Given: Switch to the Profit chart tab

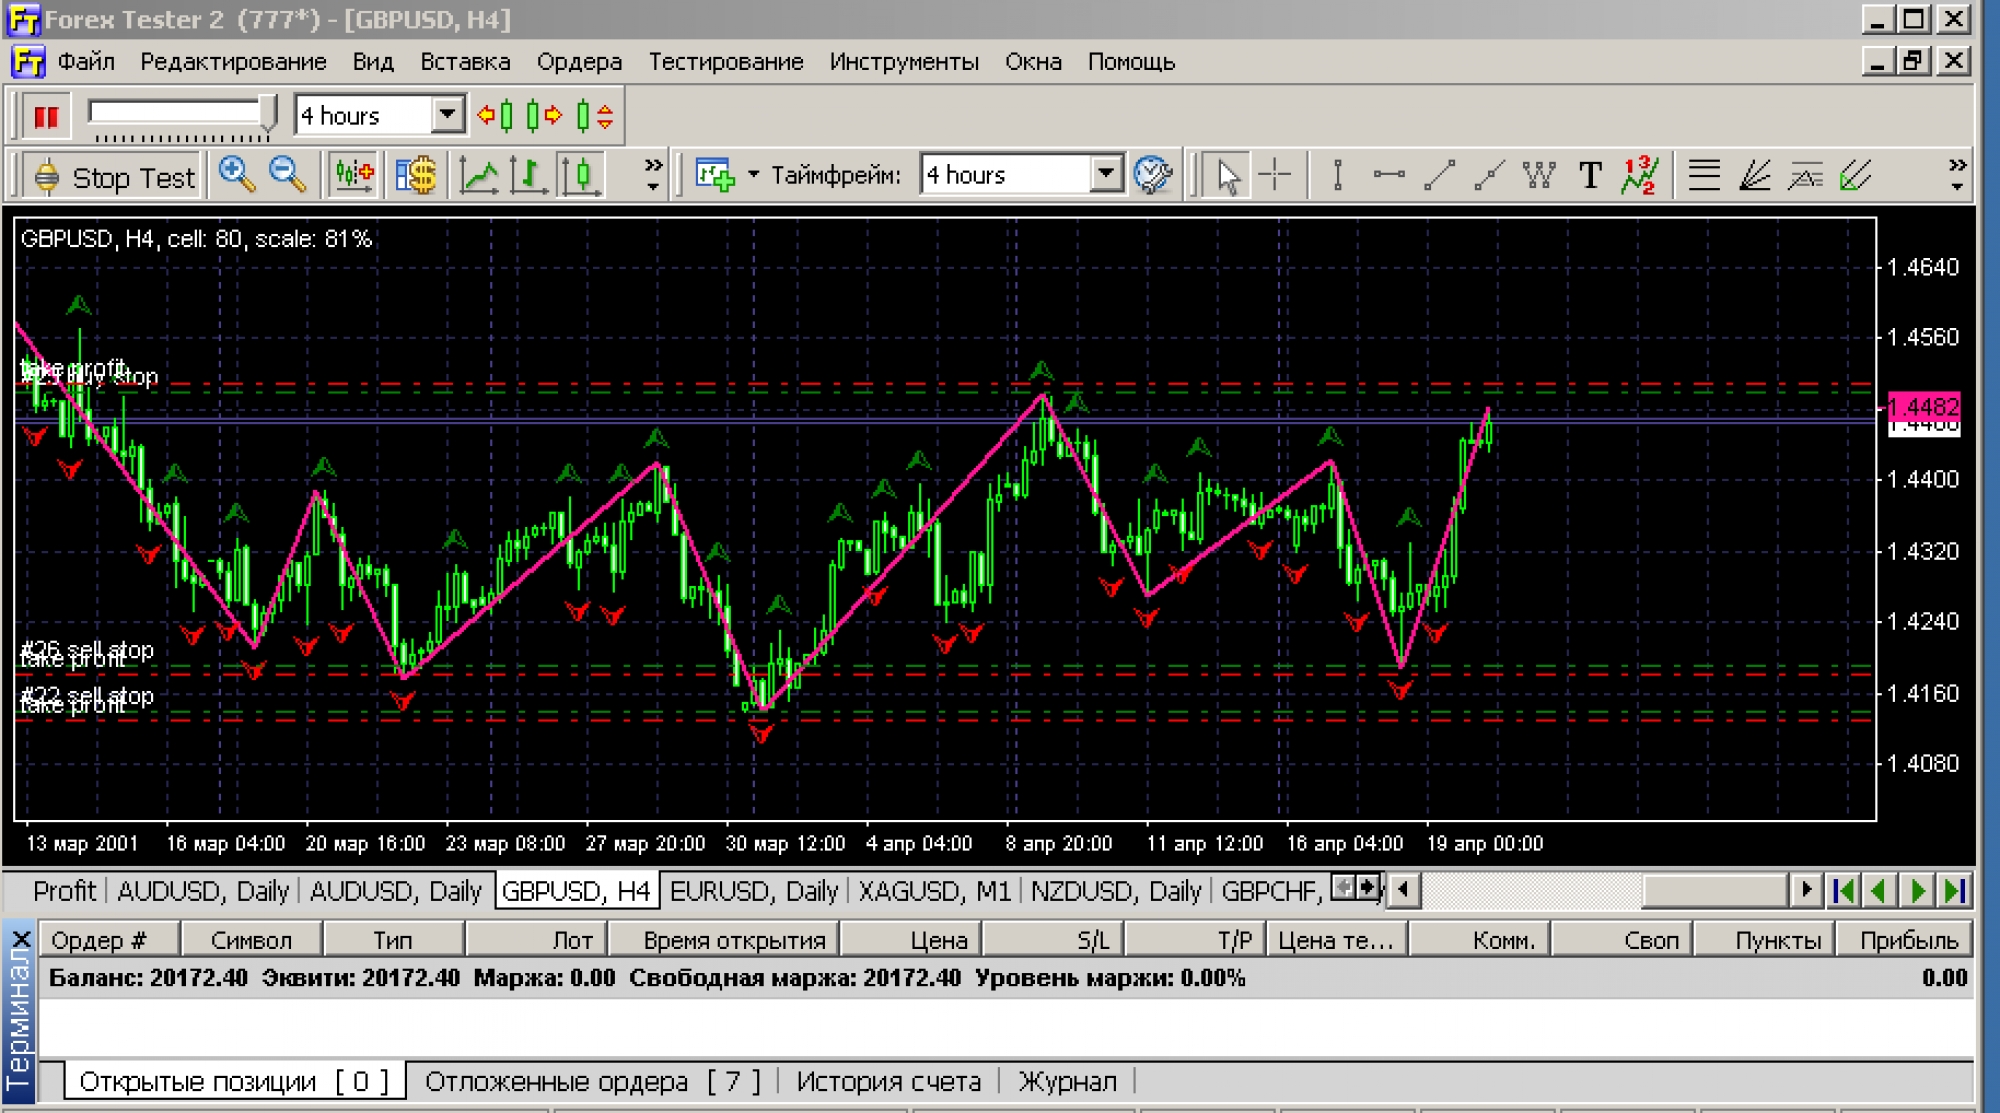Looking at the screenshot, I should [x=64, y=890].
